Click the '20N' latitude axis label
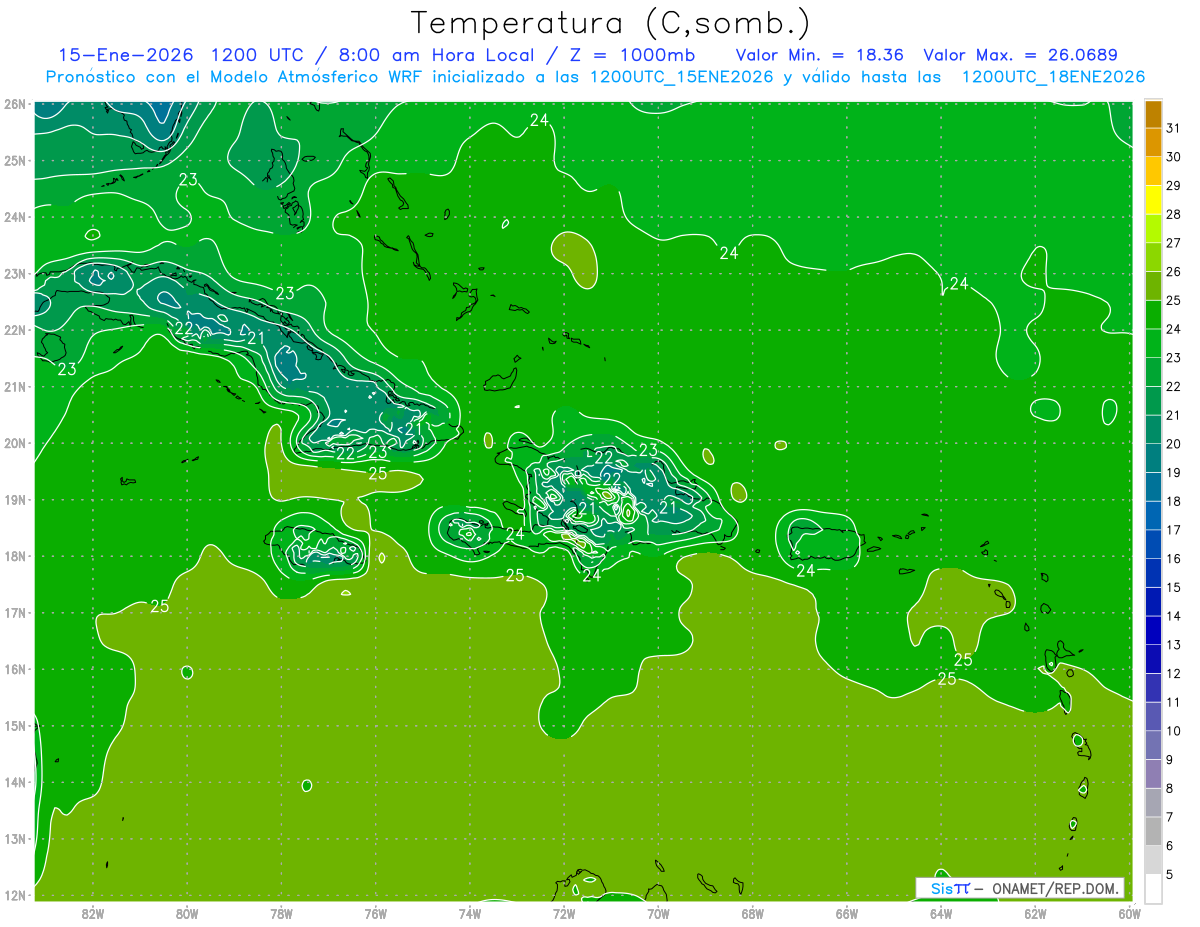Viewport: 1200px width, 927px height. pyautogui.click(x=15, y=443)
